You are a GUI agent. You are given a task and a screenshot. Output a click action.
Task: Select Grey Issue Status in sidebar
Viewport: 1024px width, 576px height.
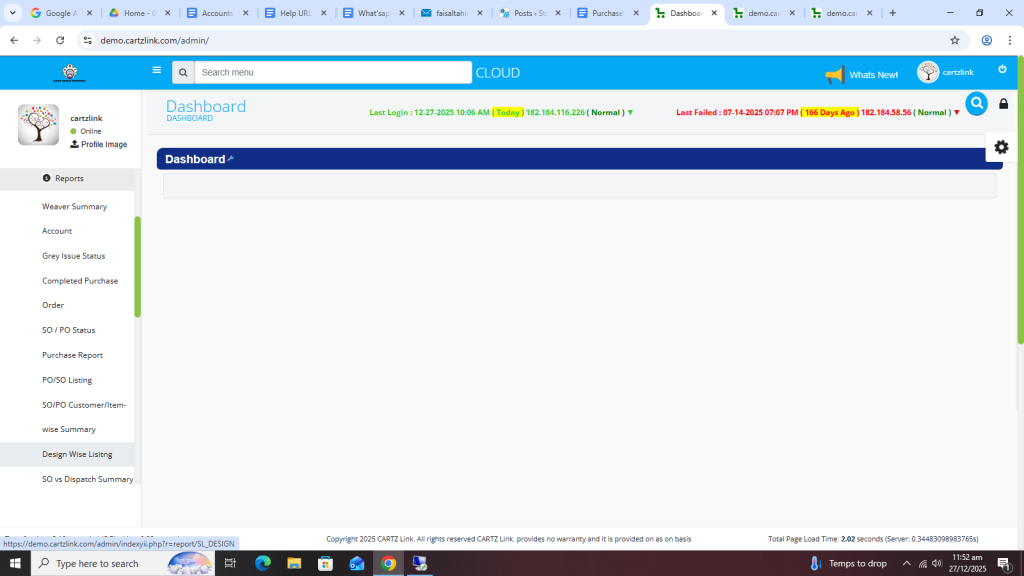[x=73, y=256]
